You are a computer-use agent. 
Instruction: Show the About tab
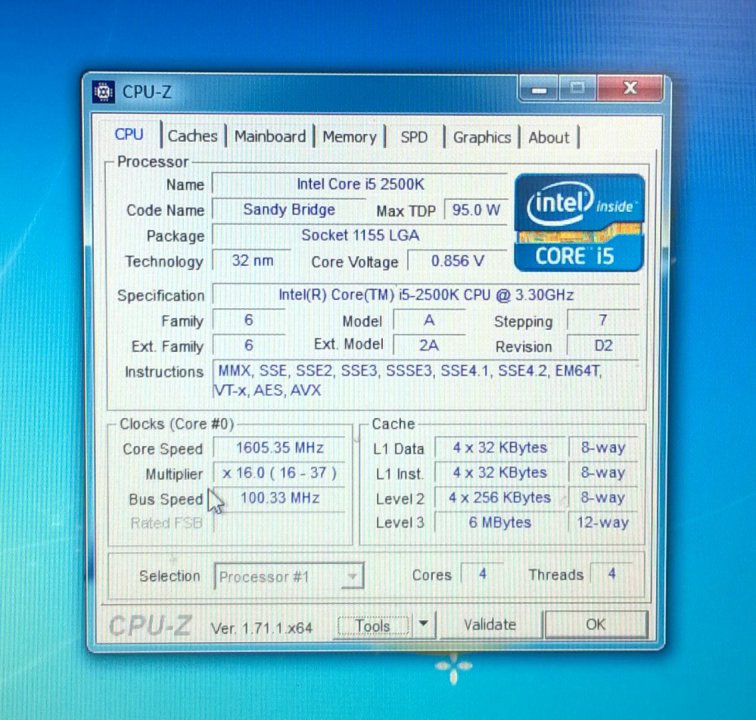pos(549,138)
